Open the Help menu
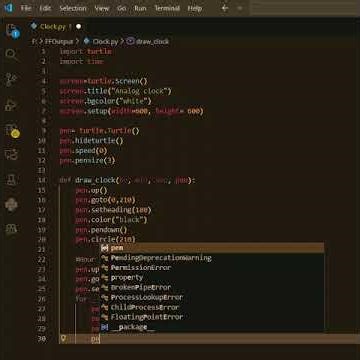The width and height of the screenshot is (360, 360). pos(195,8)
